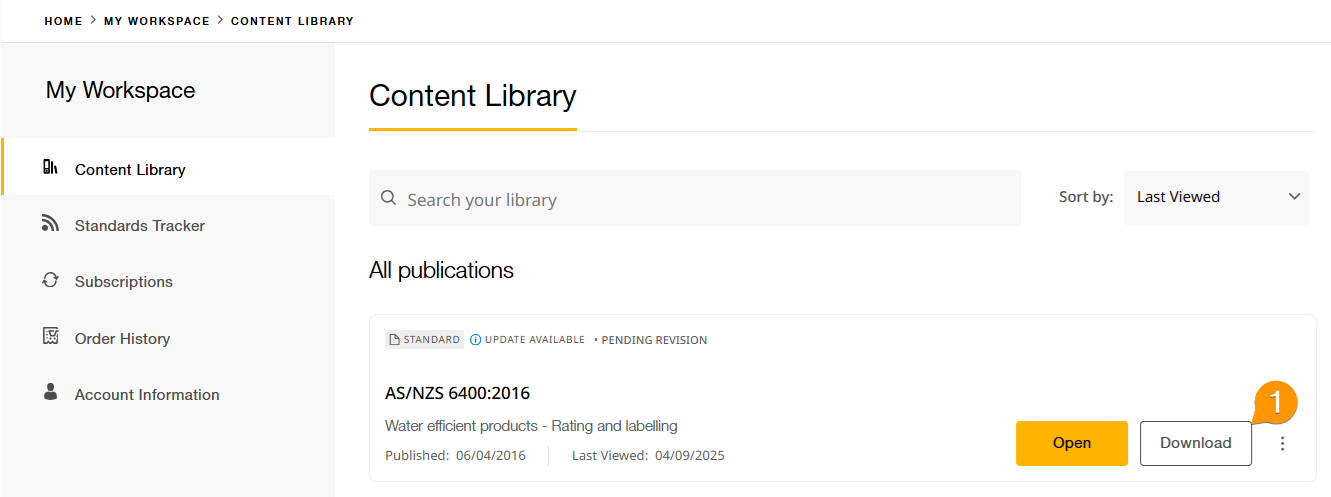The image size is (1331, 497).
Task: Click the Content Library sidebar icon
Action: click(50, 167)
